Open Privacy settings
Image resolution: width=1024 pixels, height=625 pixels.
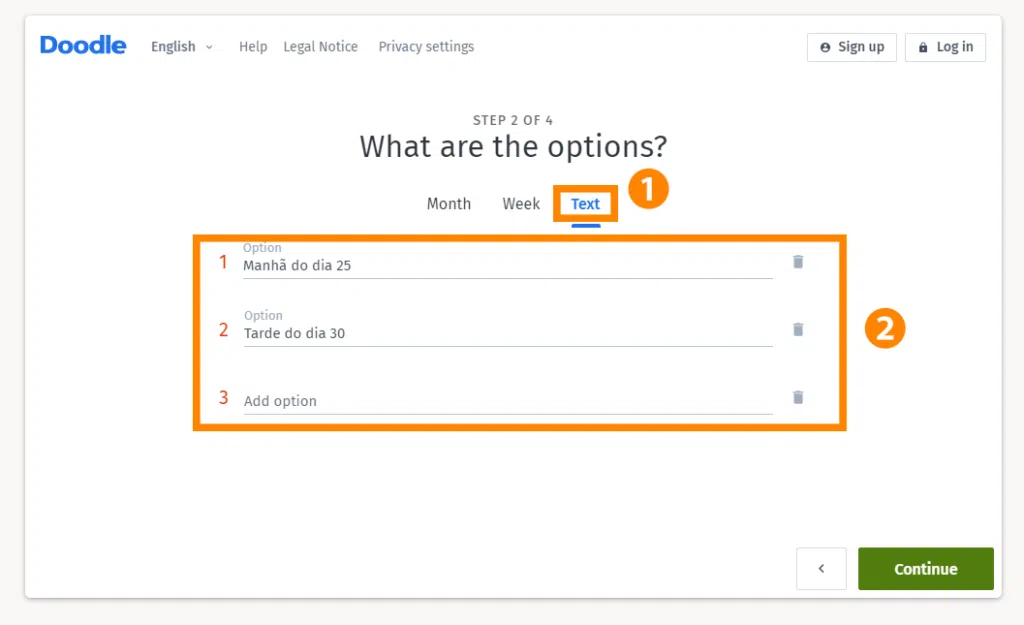426,47
